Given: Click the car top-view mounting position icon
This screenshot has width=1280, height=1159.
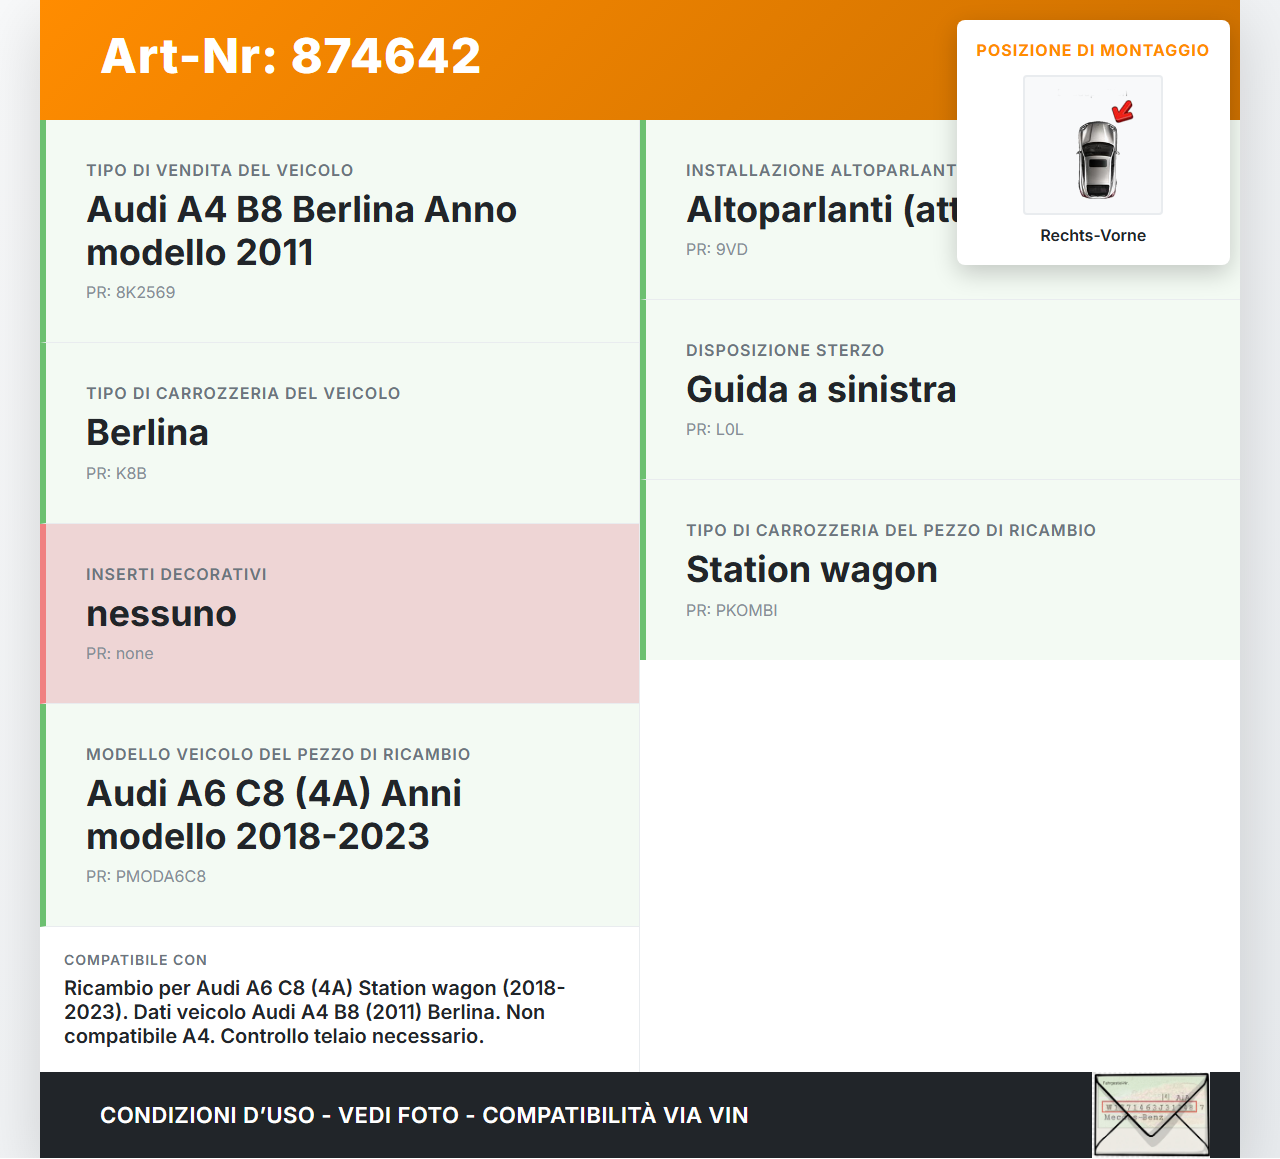Looking at the screenshot, I should 1092,145.
